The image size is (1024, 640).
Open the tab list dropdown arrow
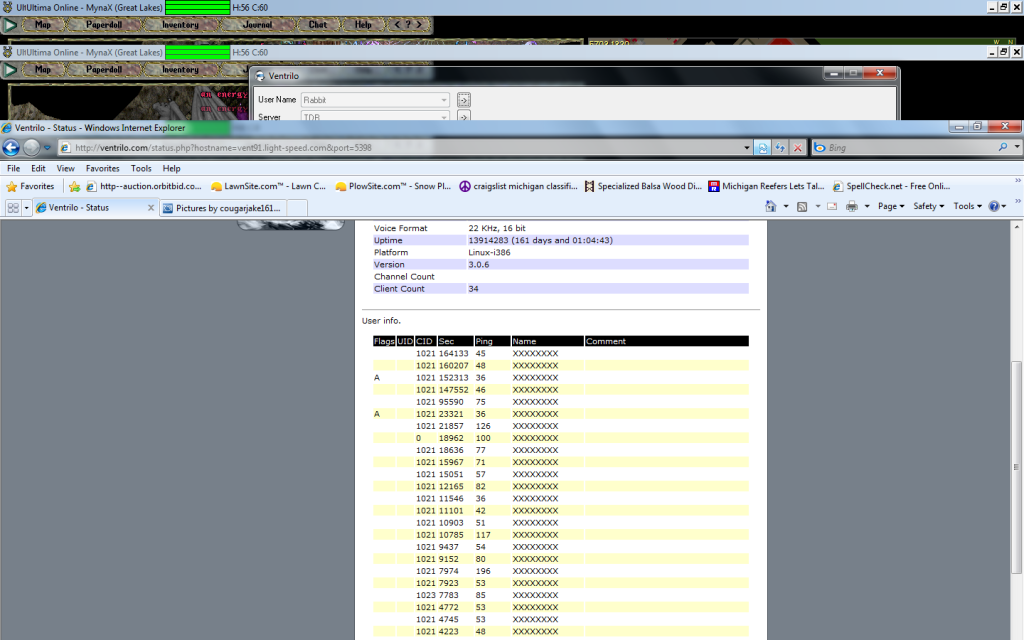coord(26,208)
